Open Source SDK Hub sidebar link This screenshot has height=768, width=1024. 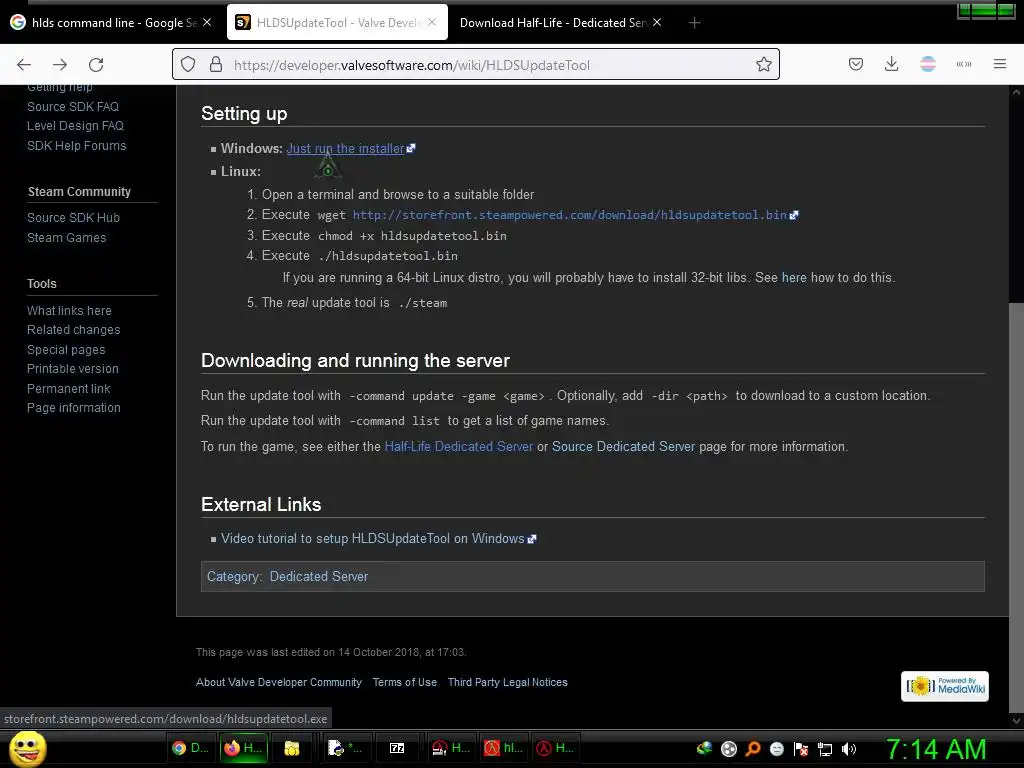coord(73,217)
